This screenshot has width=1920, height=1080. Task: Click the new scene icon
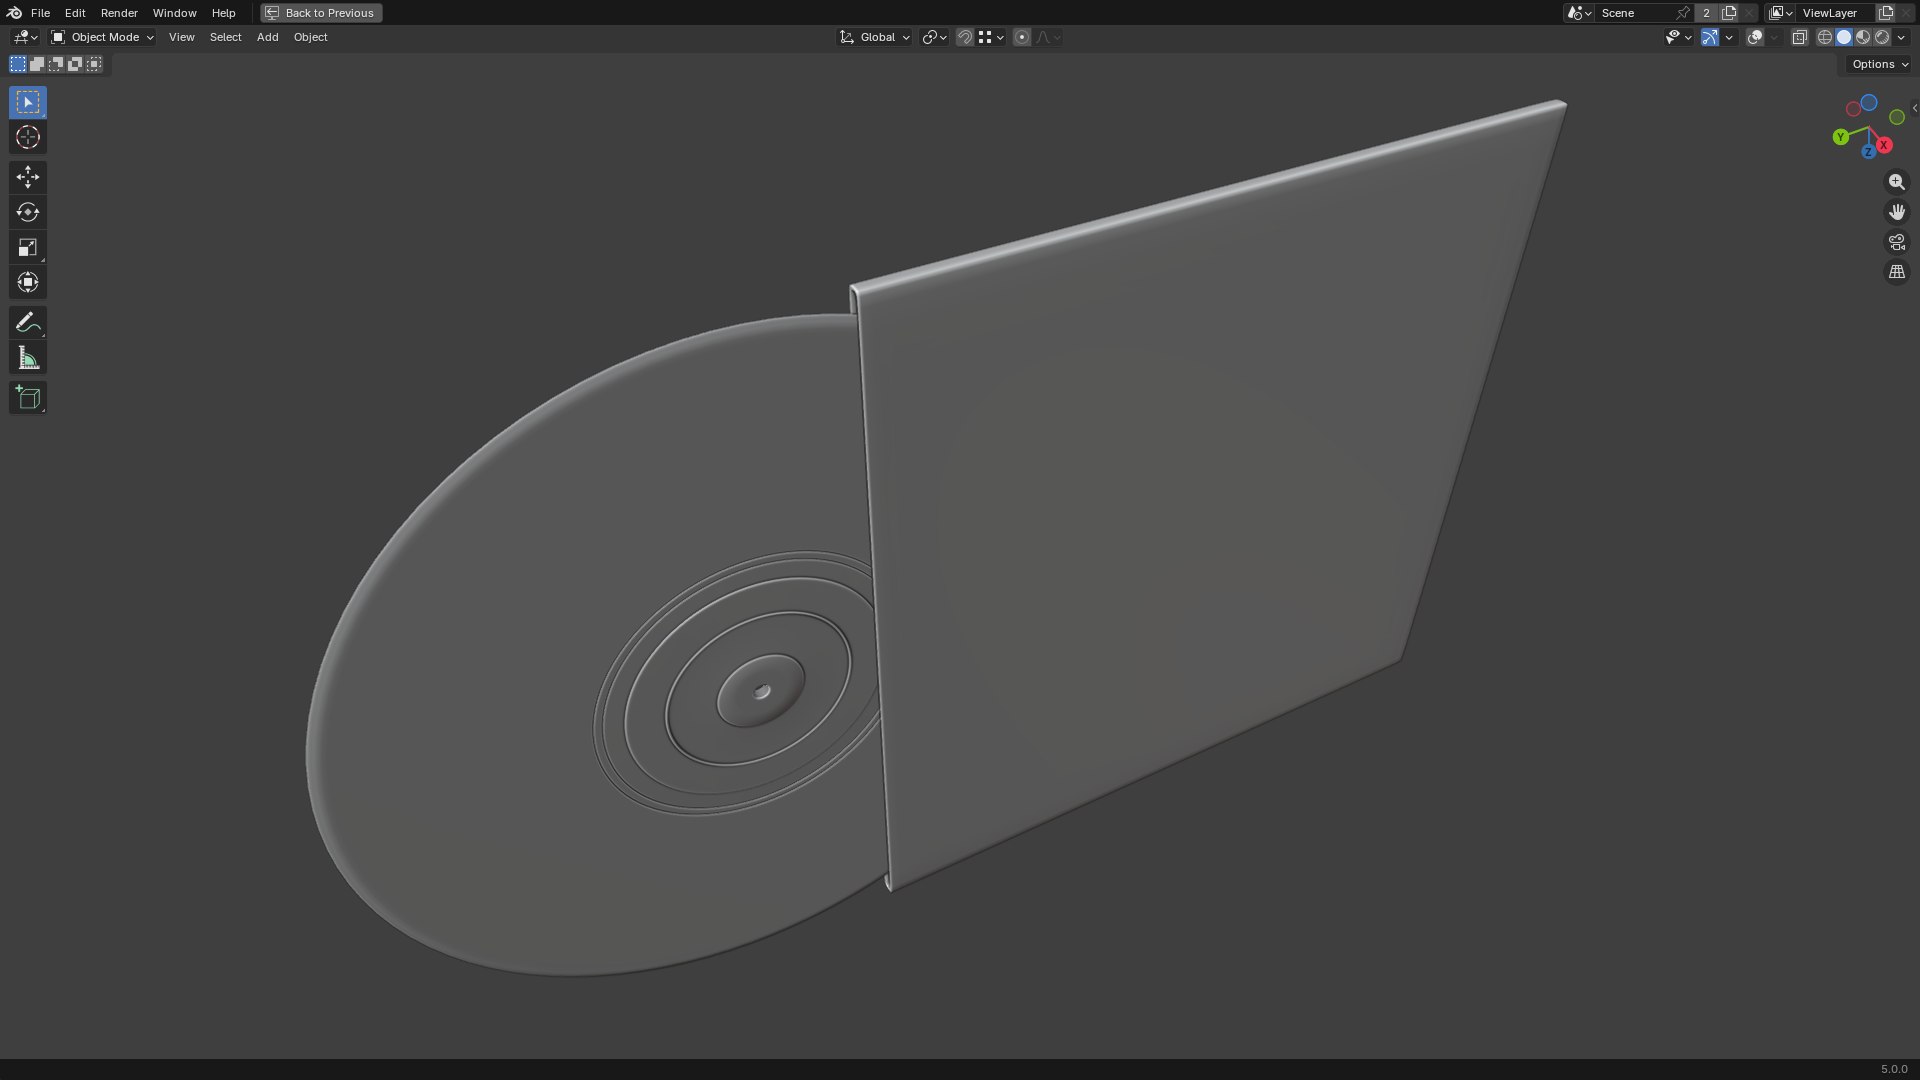1729,13
